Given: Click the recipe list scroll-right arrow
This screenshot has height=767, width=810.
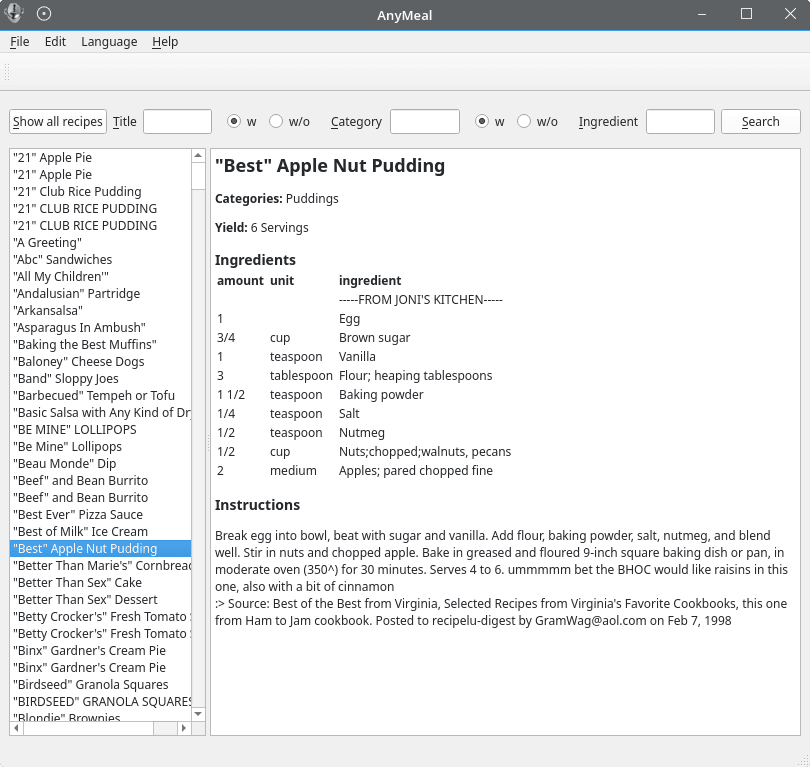Looking at the screenshot, I should point(184,728).
